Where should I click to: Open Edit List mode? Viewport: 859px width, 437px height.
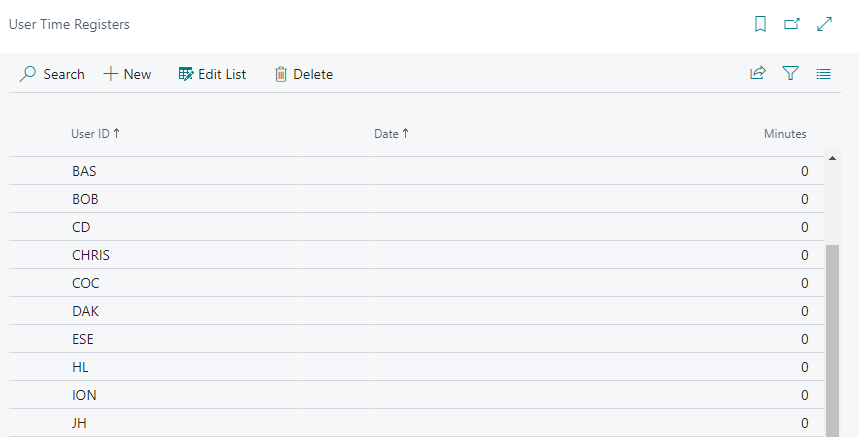[x=213, y=74]
